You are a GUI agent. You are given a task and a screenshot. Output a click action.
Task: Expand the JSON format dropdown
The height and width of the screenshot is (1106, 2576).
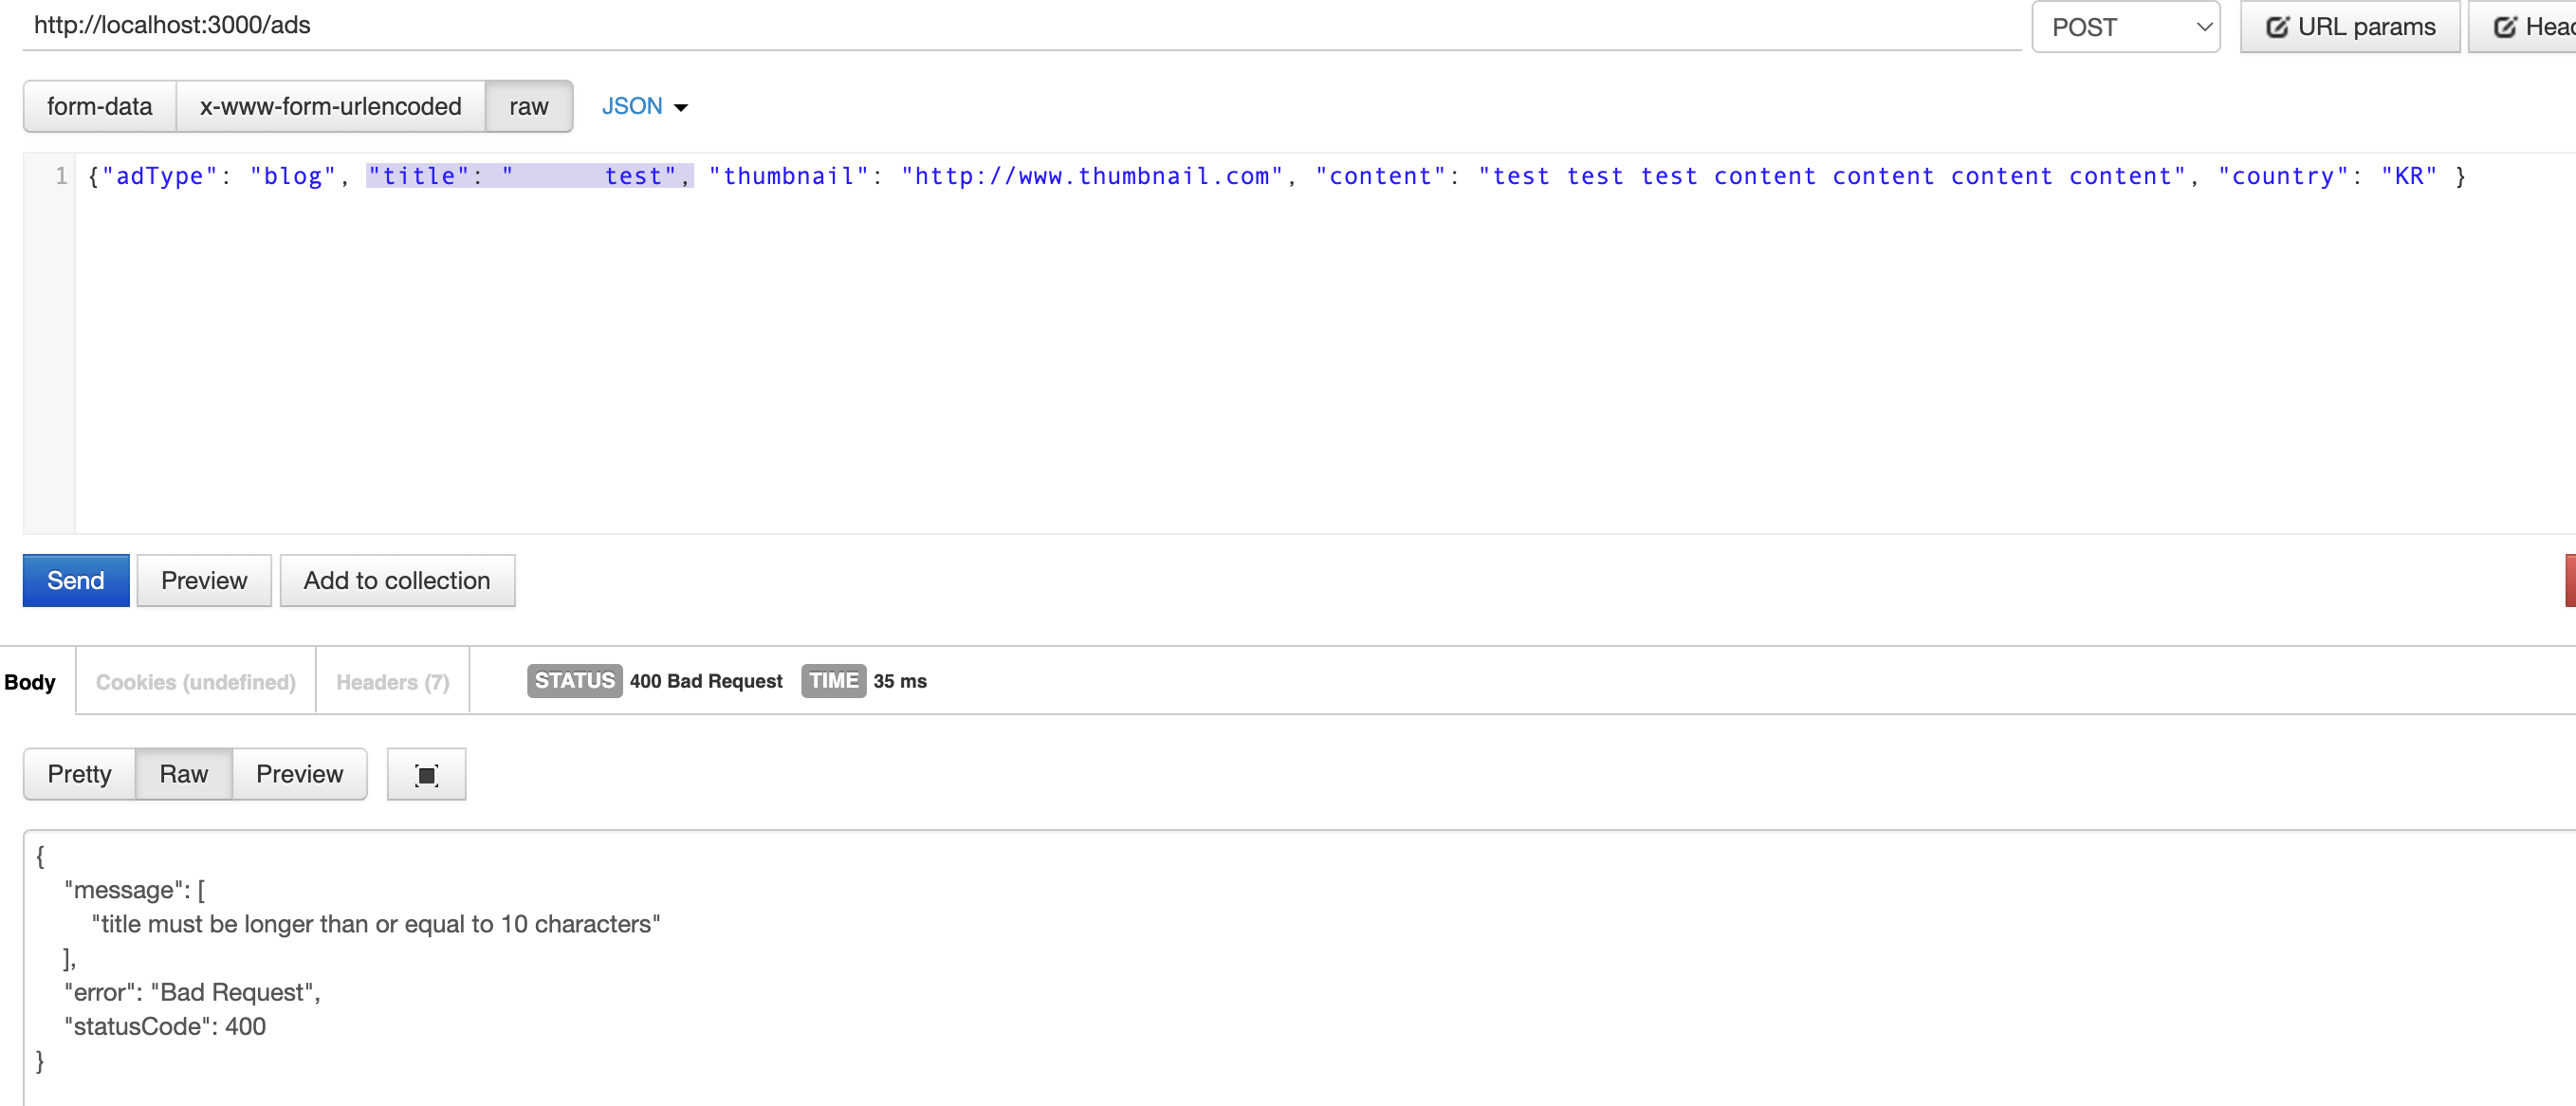pos(644,106)
